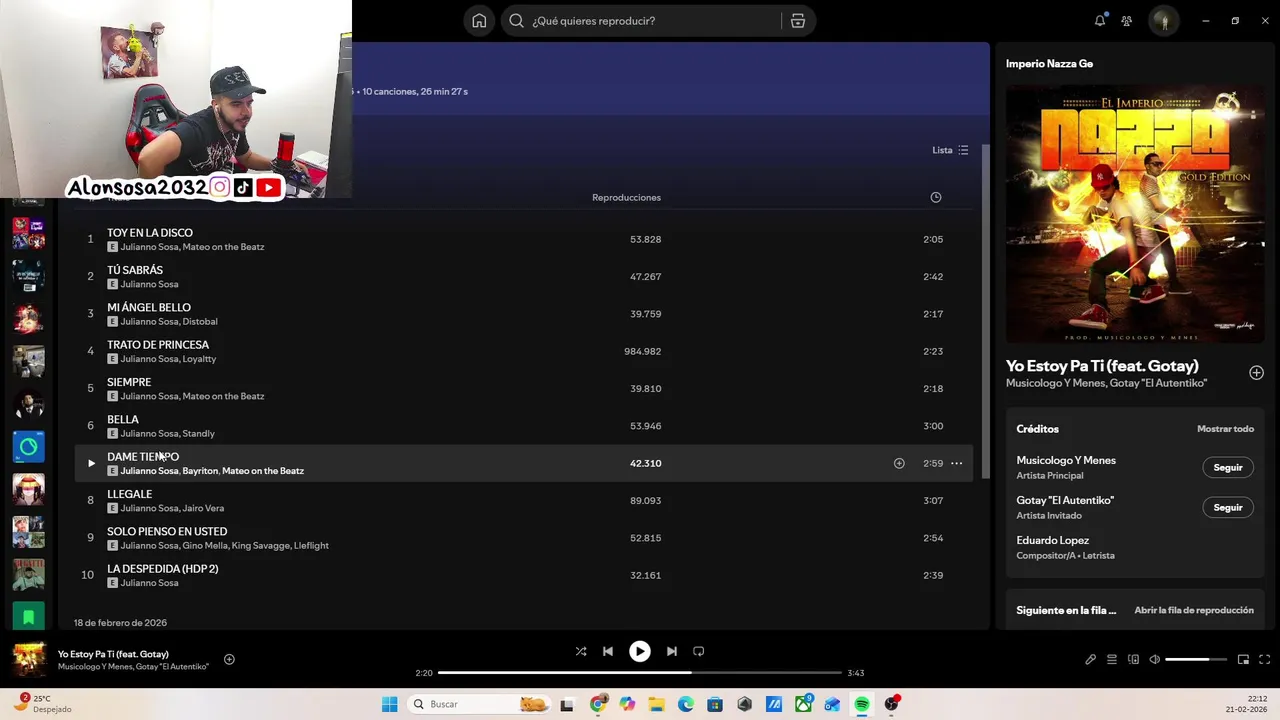Open artist link Standly

199,434
